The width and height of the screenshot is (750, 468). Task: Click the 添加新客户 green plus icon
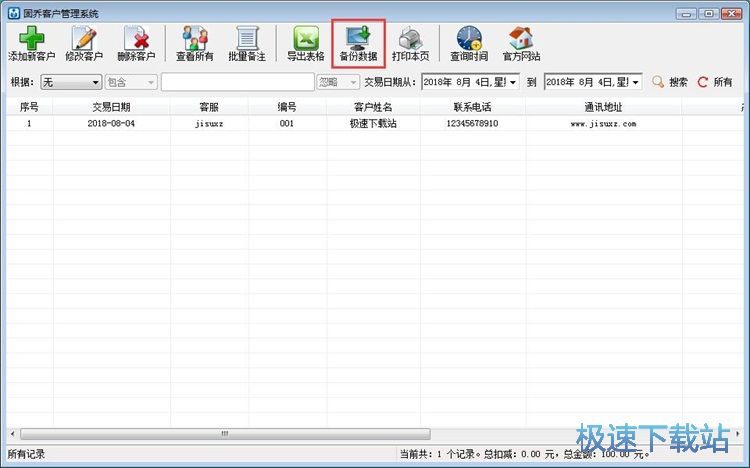click(32, 38)
